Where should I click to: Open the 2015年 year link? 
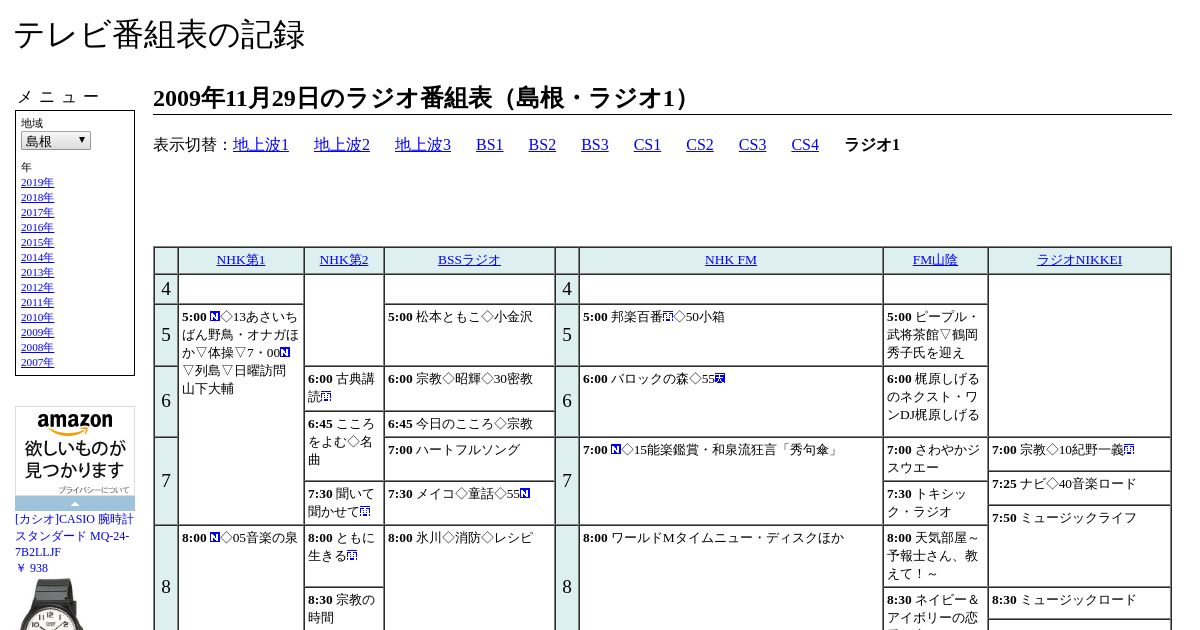(x=37, y=242)
